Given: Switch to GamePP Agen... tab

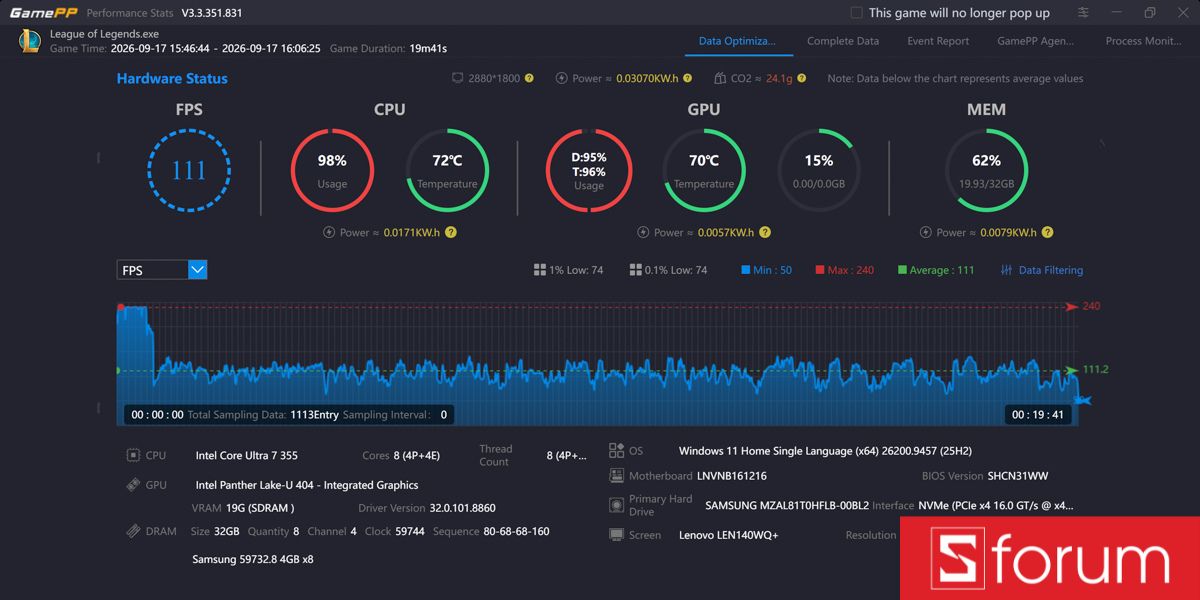Looking at the screenshot, I should coord(1036,41).
